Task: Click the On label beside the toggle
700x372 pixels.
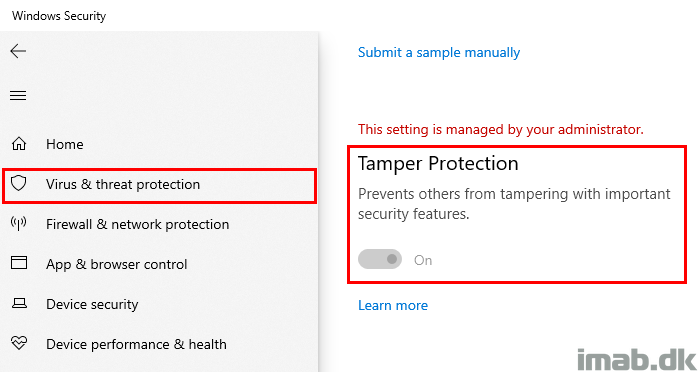Action: (x=423, y=260)
